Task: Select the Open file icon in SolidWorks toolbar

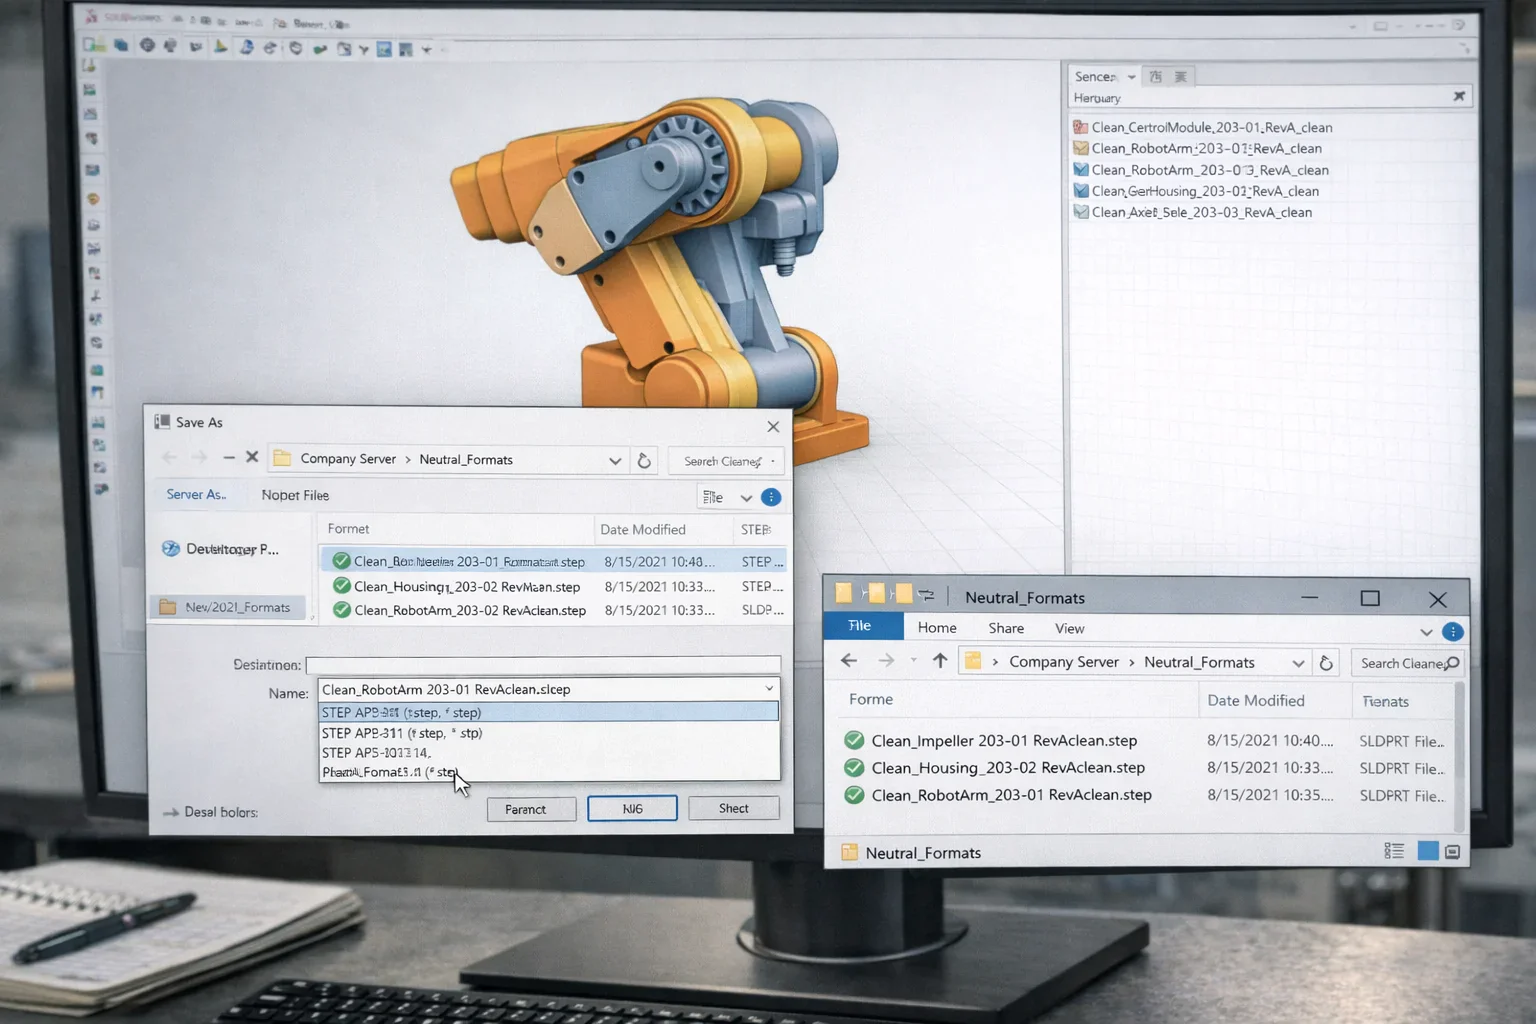Action: 119,45
